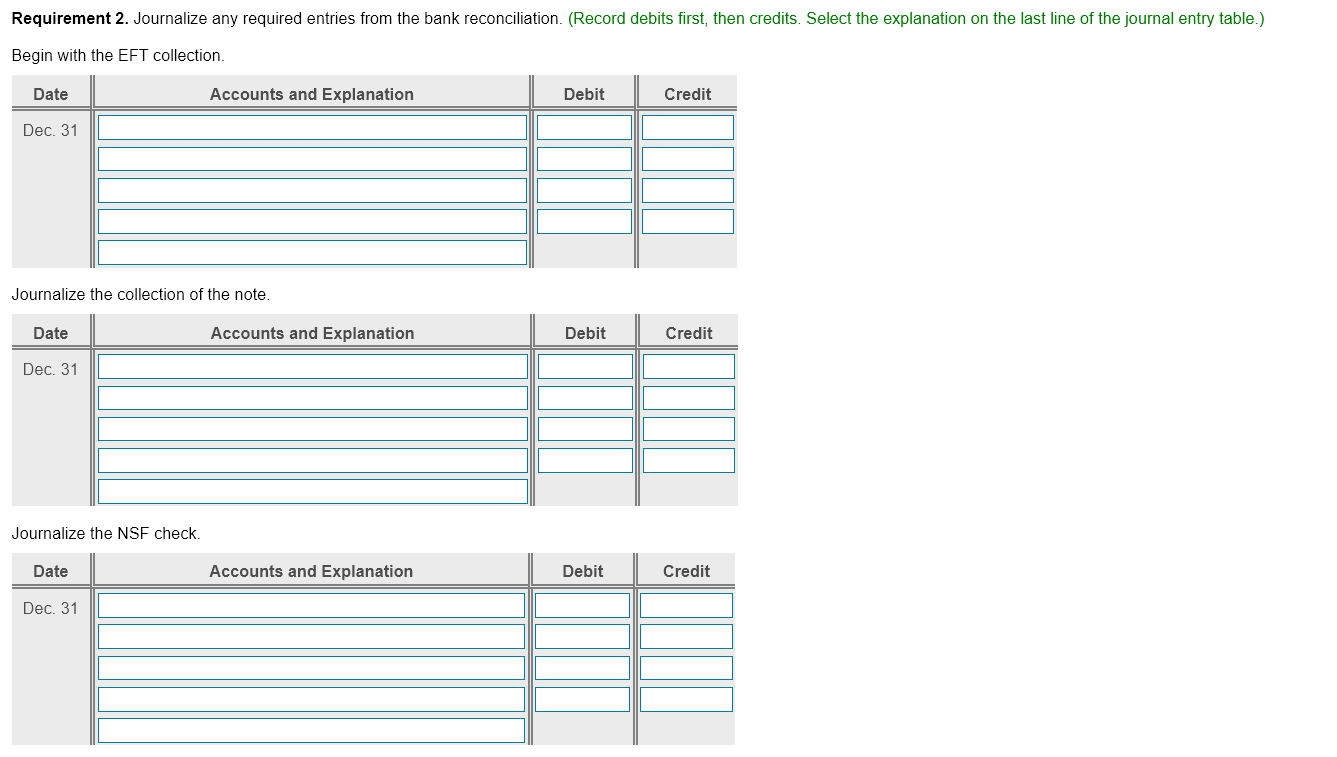Click fourth row Debit field in EFT collection
Viewport: 1337px width, 757px height.
click(584, 221)
